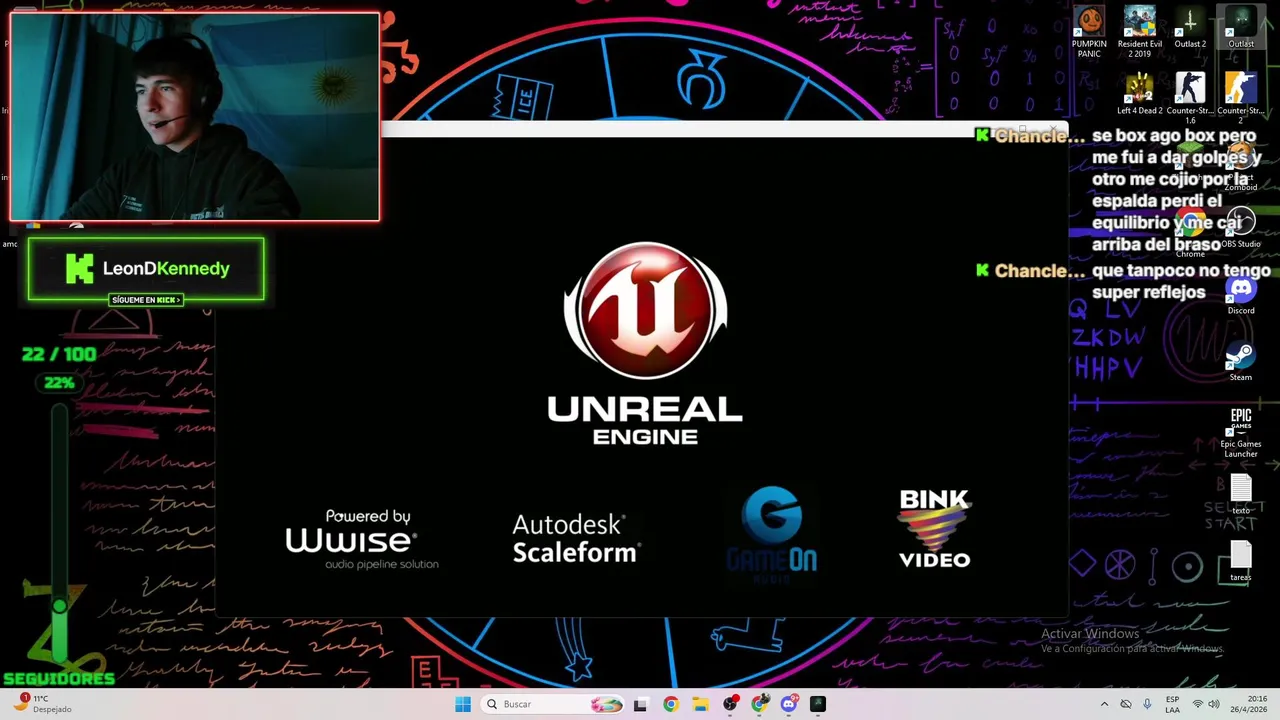This screenshot has height=720, width=1280.
Task: Open the Wi-Fi network tray icon
Action: coord(1197,704)
